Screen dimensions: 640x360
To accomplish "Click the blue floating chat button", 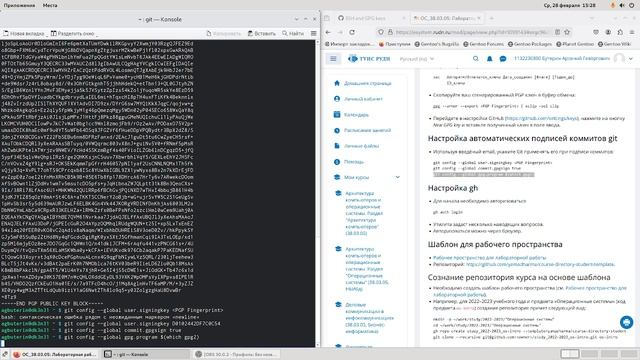I will click(x=626, y=322).
